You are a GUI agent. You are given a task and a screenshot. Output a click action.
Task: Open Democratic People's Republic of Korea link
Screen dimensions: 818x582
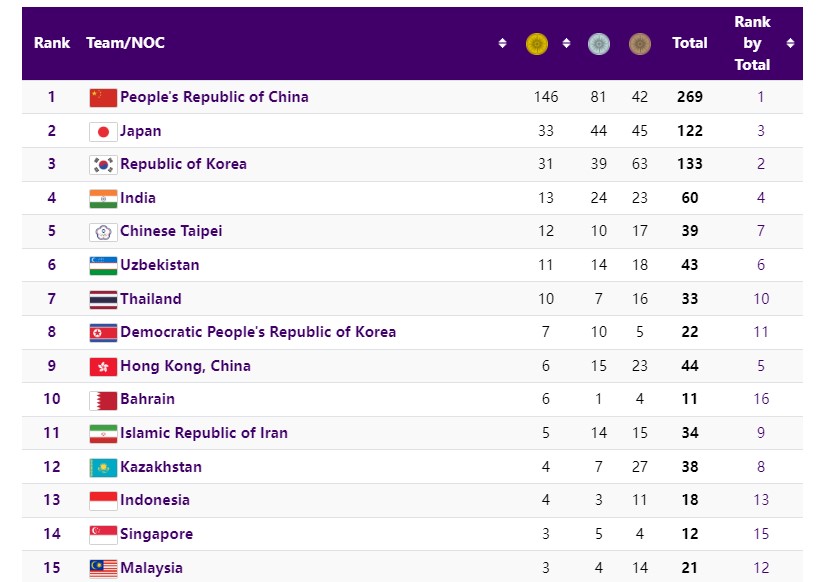click(x=258, y=332)
